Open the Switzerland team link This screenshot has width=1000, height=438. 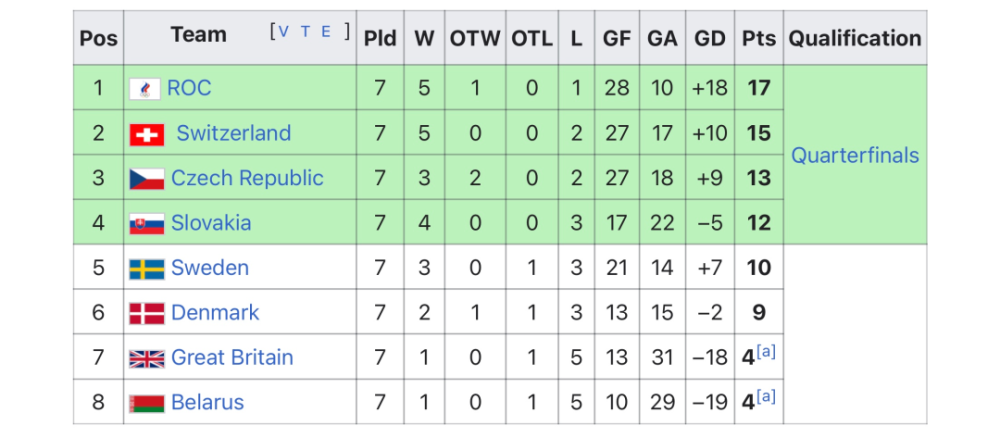234,133
